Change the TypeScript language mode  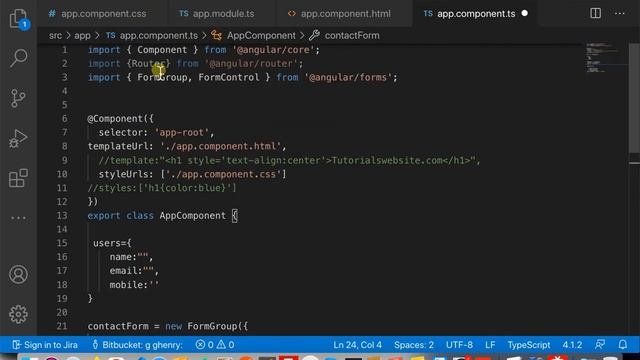click(x=529, y=345)
